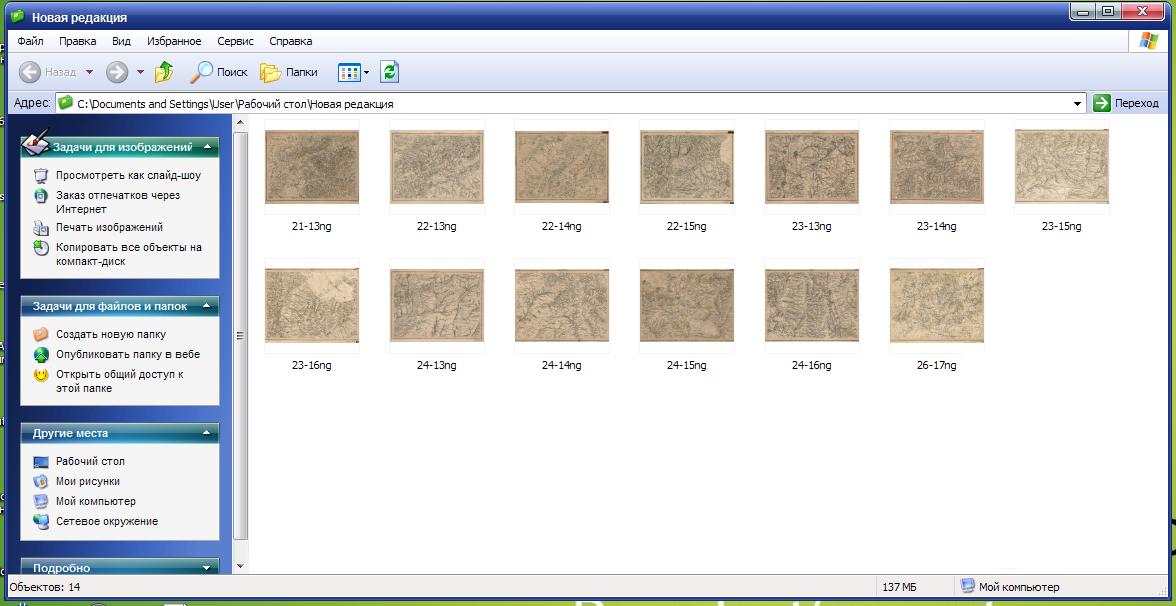Click the Forward arrow navigation button

pyautogui.click(x=117, y=72)
